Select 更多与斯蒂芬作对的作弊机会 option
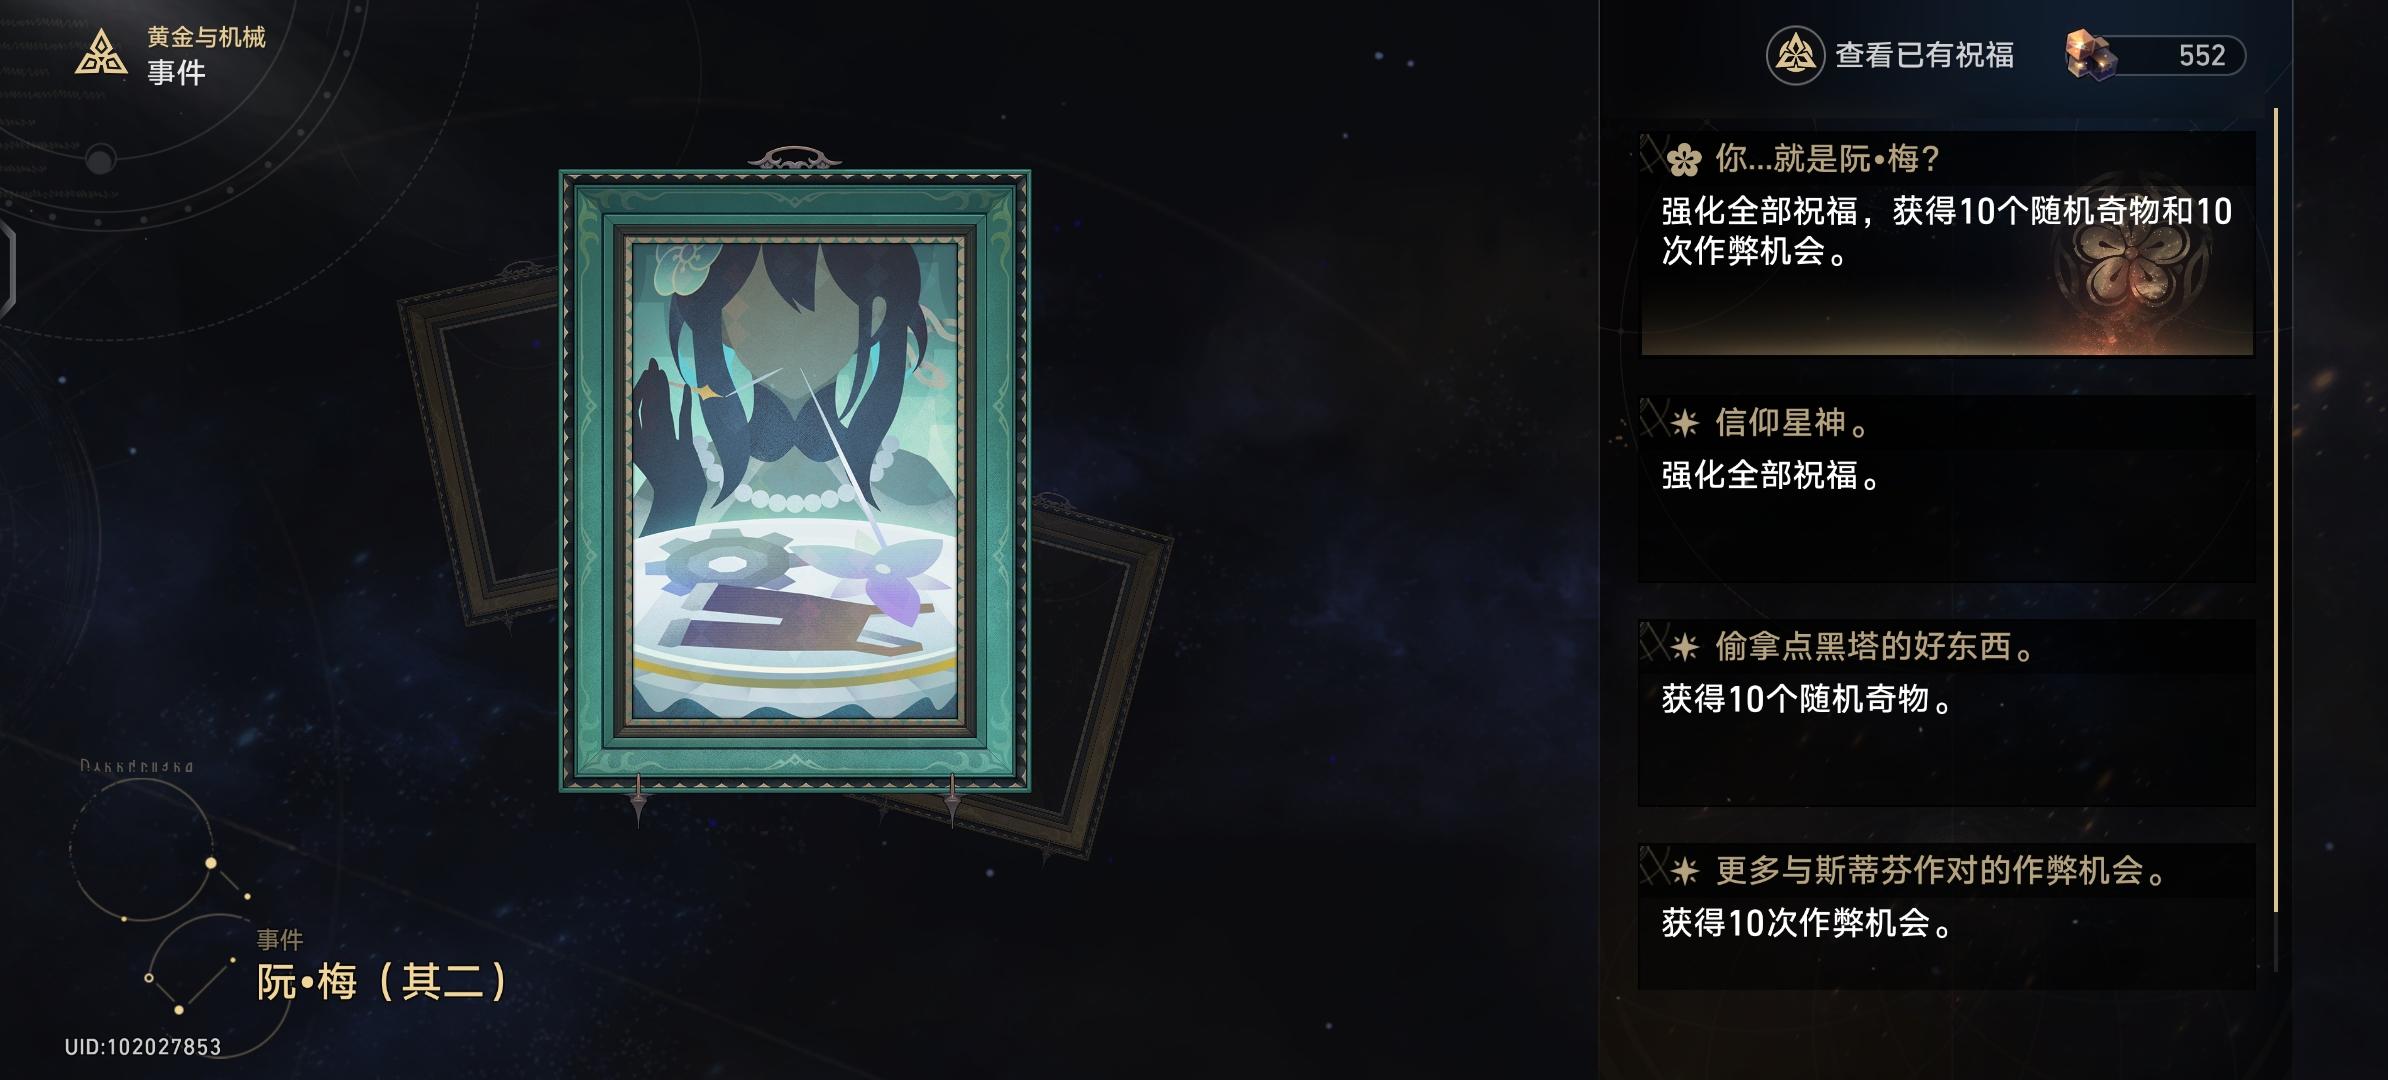This screenshot has height=1080, width=2388. (x=1947, y=917)
